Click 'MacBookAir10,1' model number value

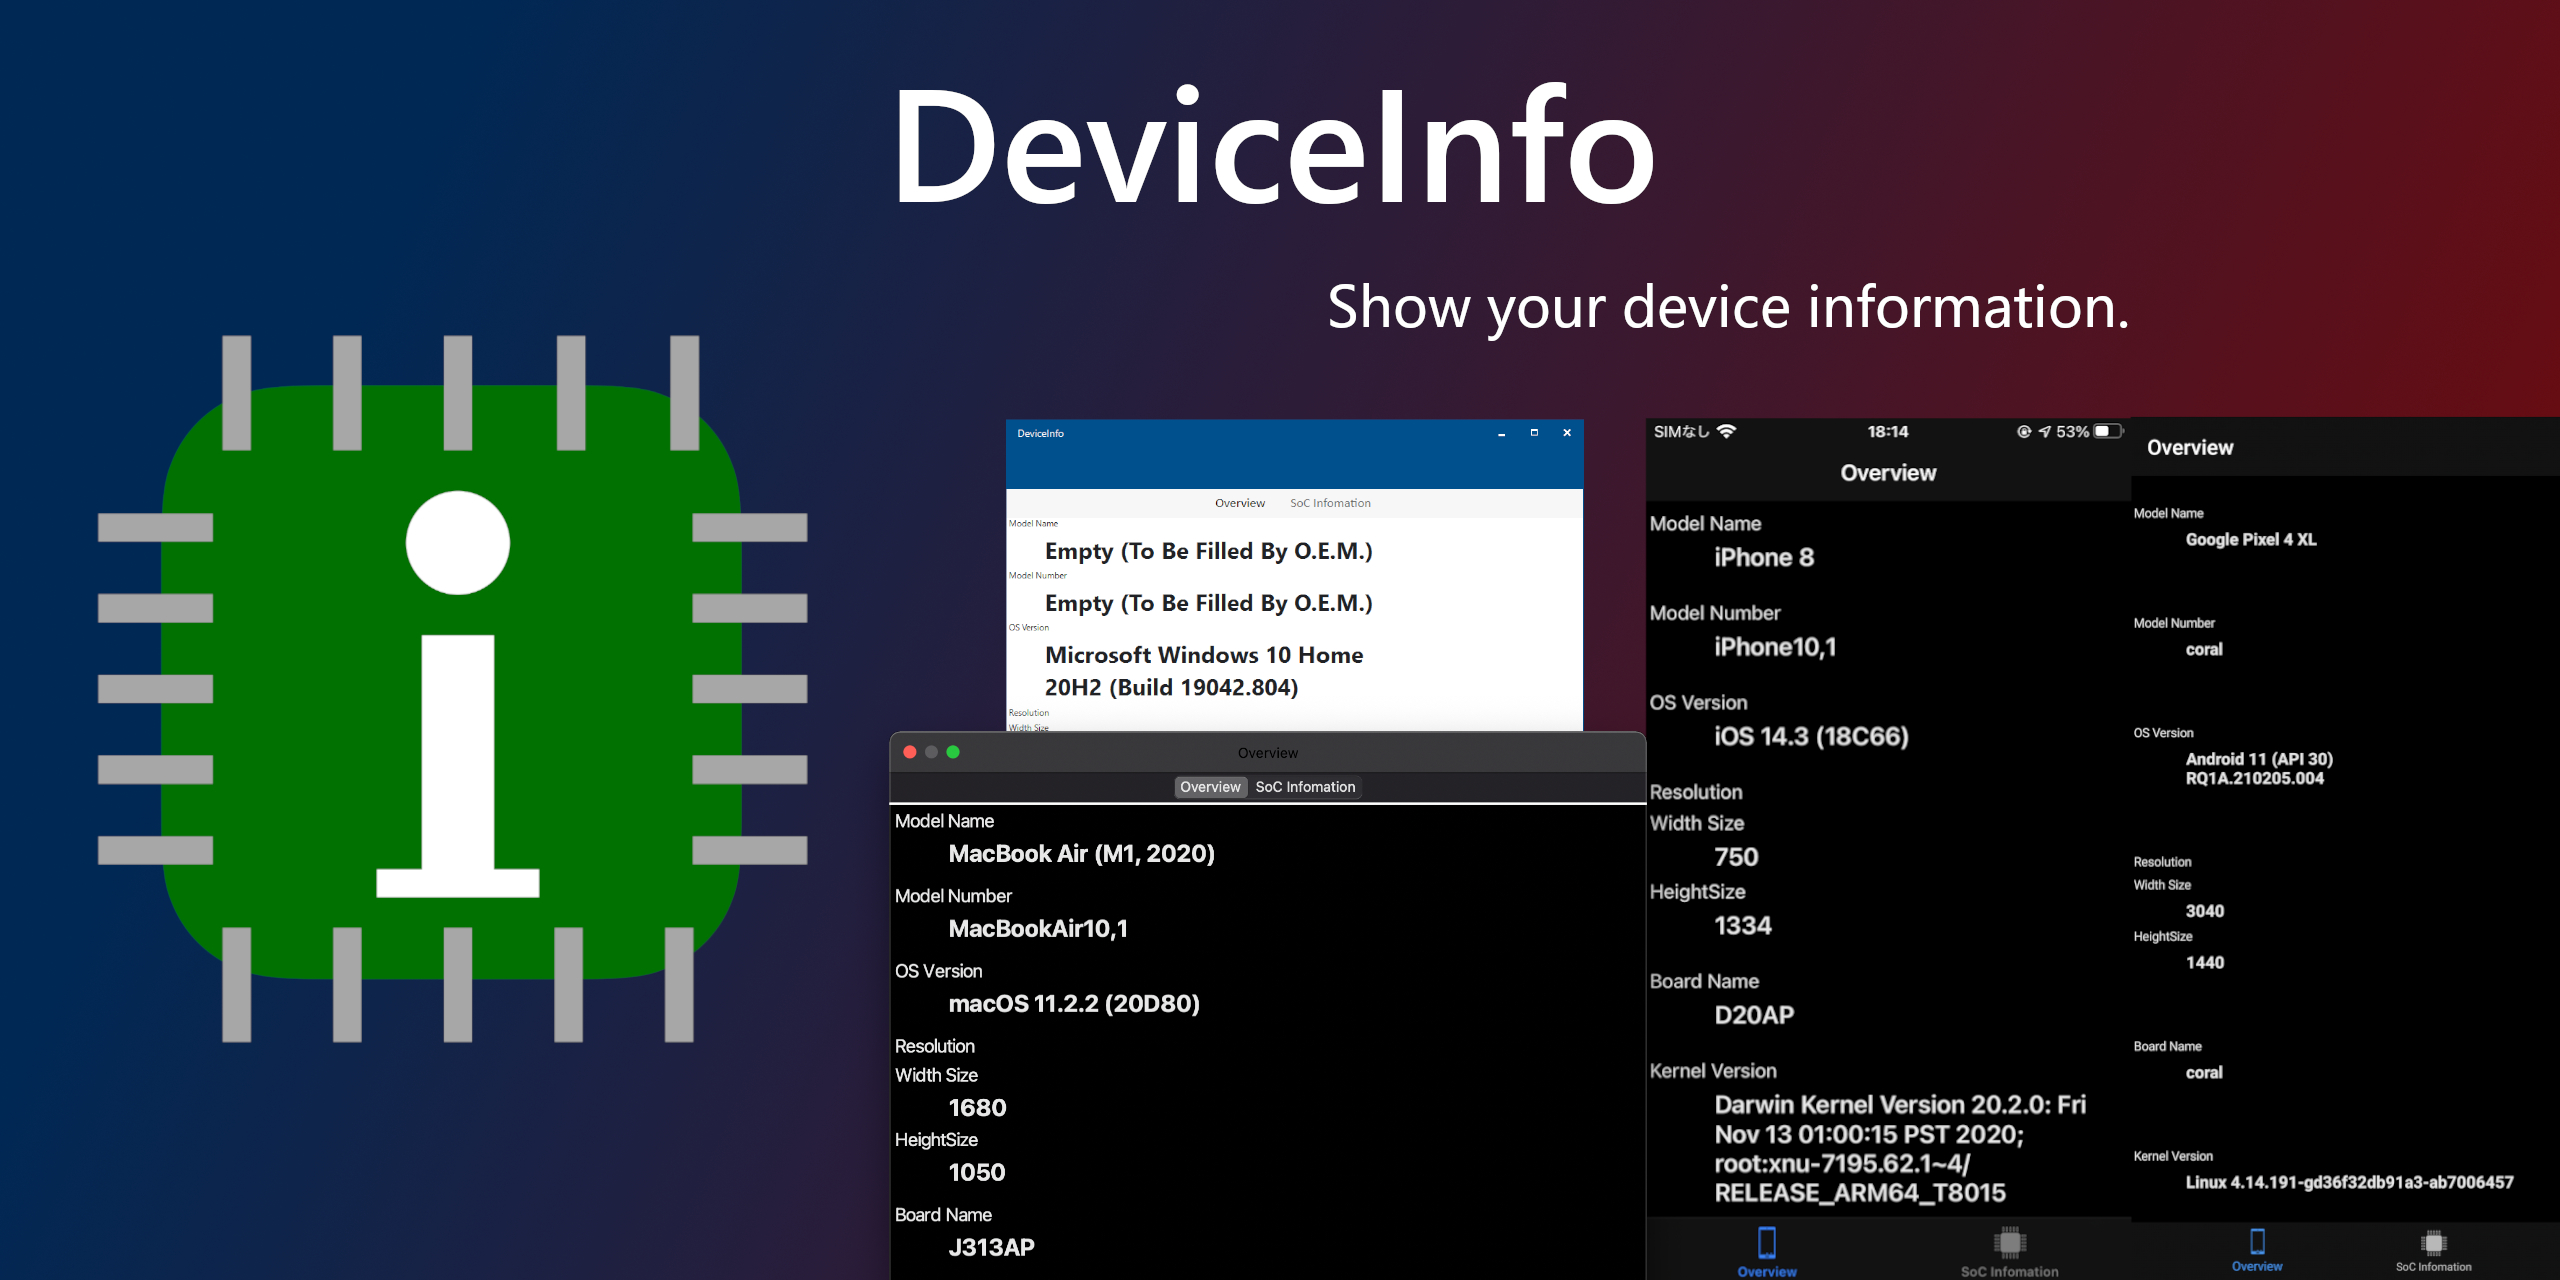tap(1038, 929)
